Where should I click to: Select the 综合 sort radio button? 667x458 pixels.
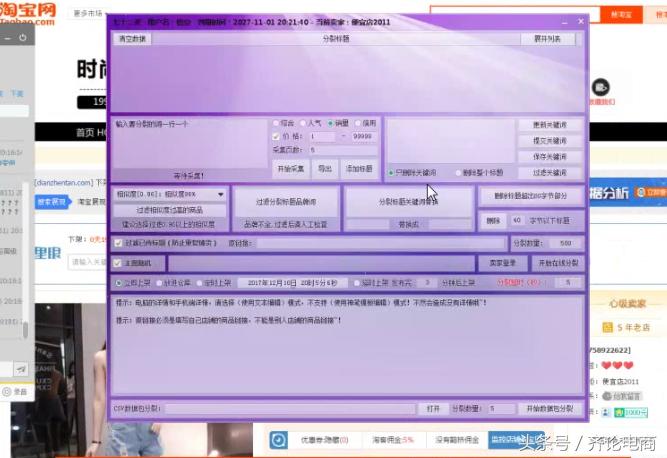(276, 123)
